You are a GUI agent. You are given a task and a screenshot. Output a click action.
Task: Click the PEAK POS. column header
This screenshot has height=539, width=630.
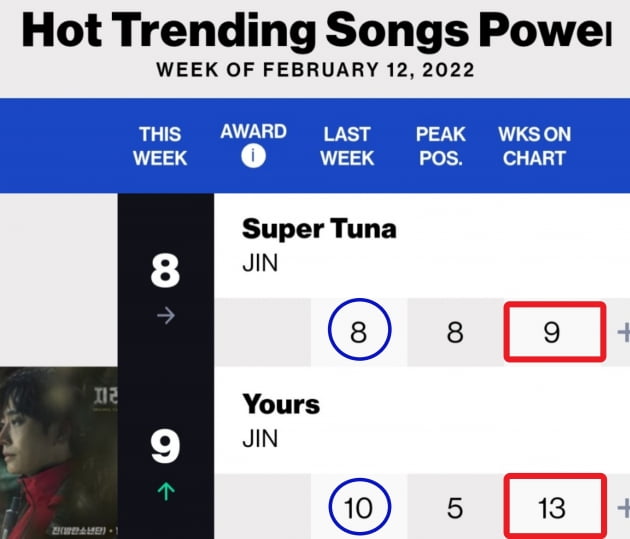(x=441, y=146)
